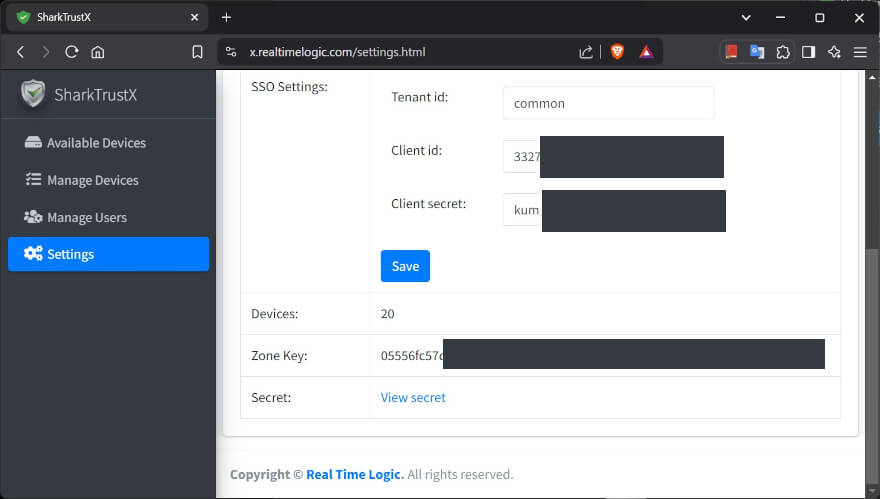The height and width of the screenshot is (499, 880).
Task: Click the Devices label
Action: pyautogui.click(x=274, y=314)
